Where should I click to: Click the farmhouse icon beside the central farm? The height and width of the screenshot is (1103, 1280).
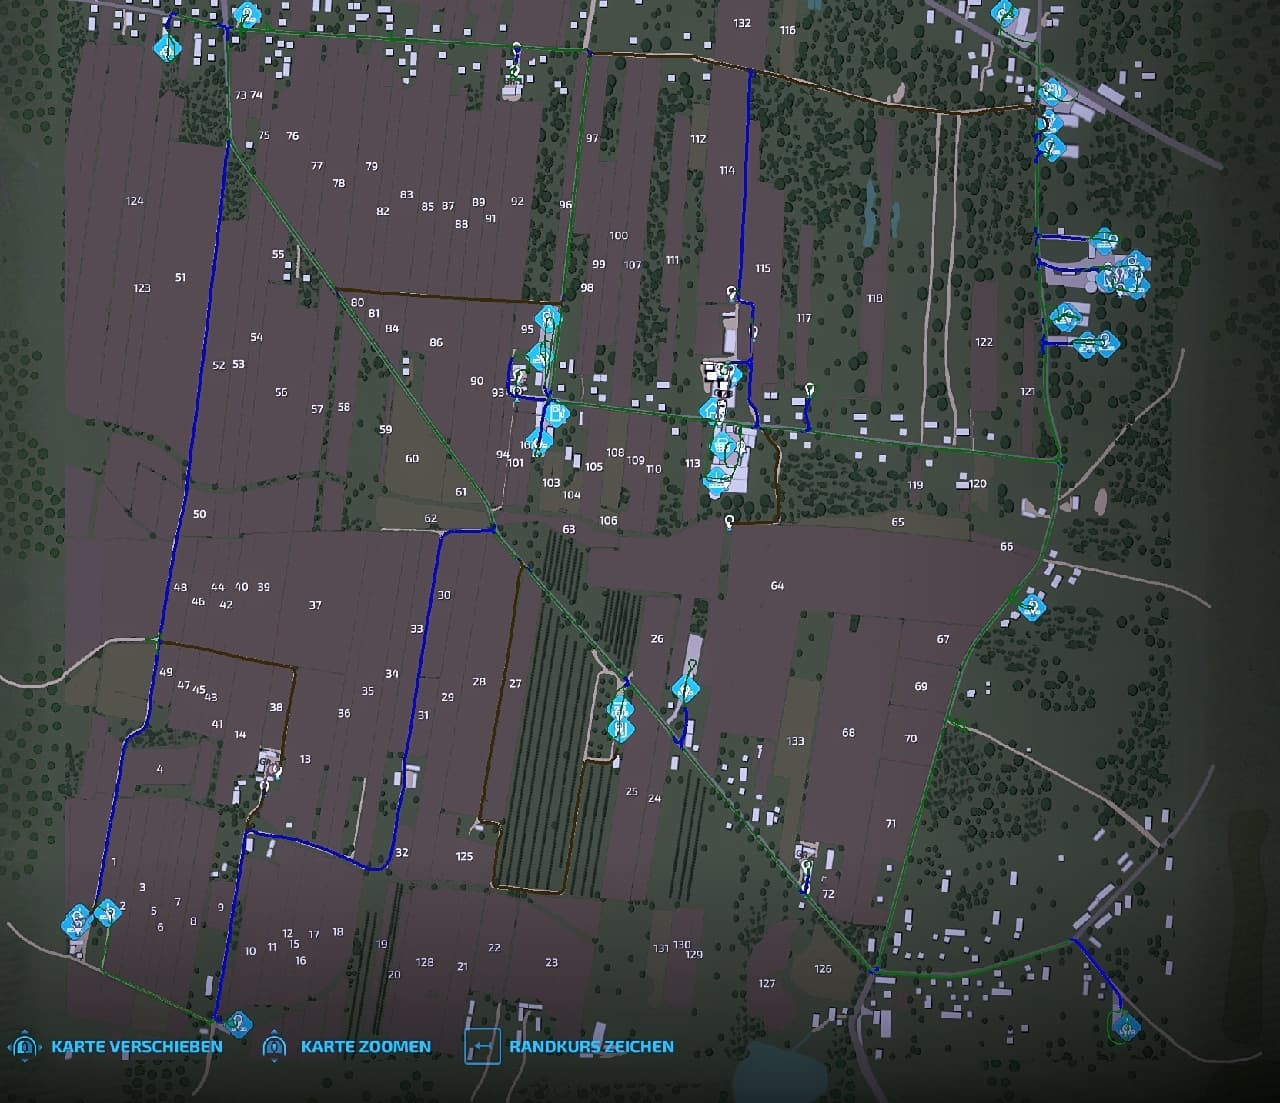[x=711, y=411]
